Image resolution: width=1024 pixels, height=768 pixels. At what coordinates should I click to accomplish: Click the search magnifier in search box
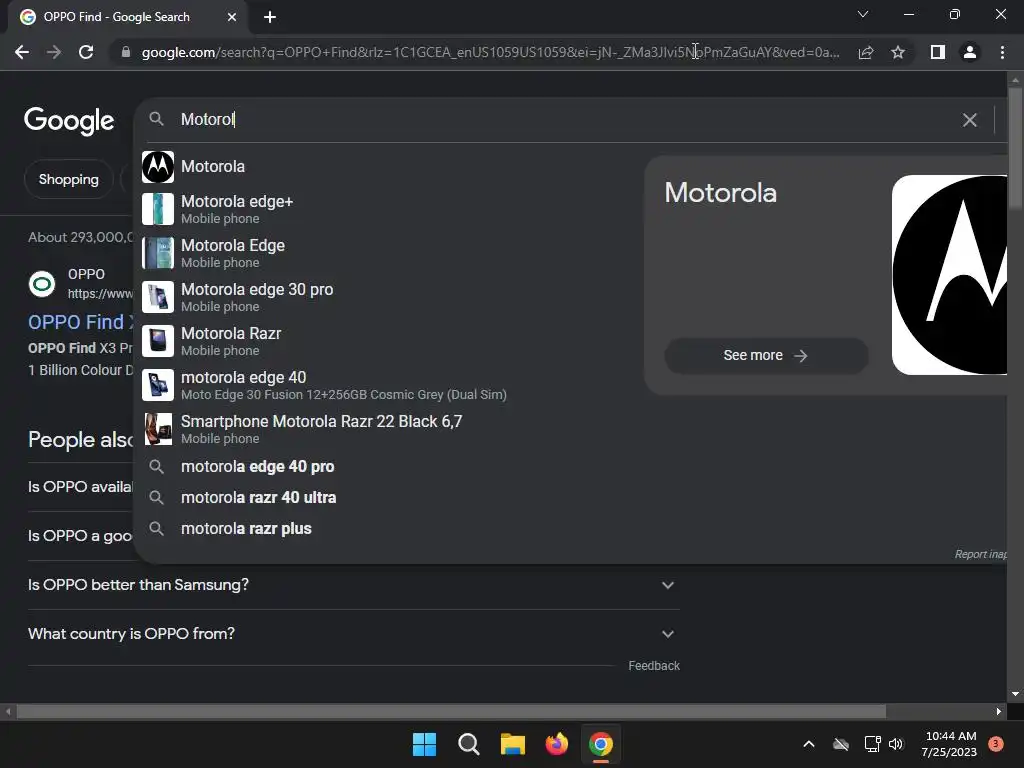click(156, 119)
